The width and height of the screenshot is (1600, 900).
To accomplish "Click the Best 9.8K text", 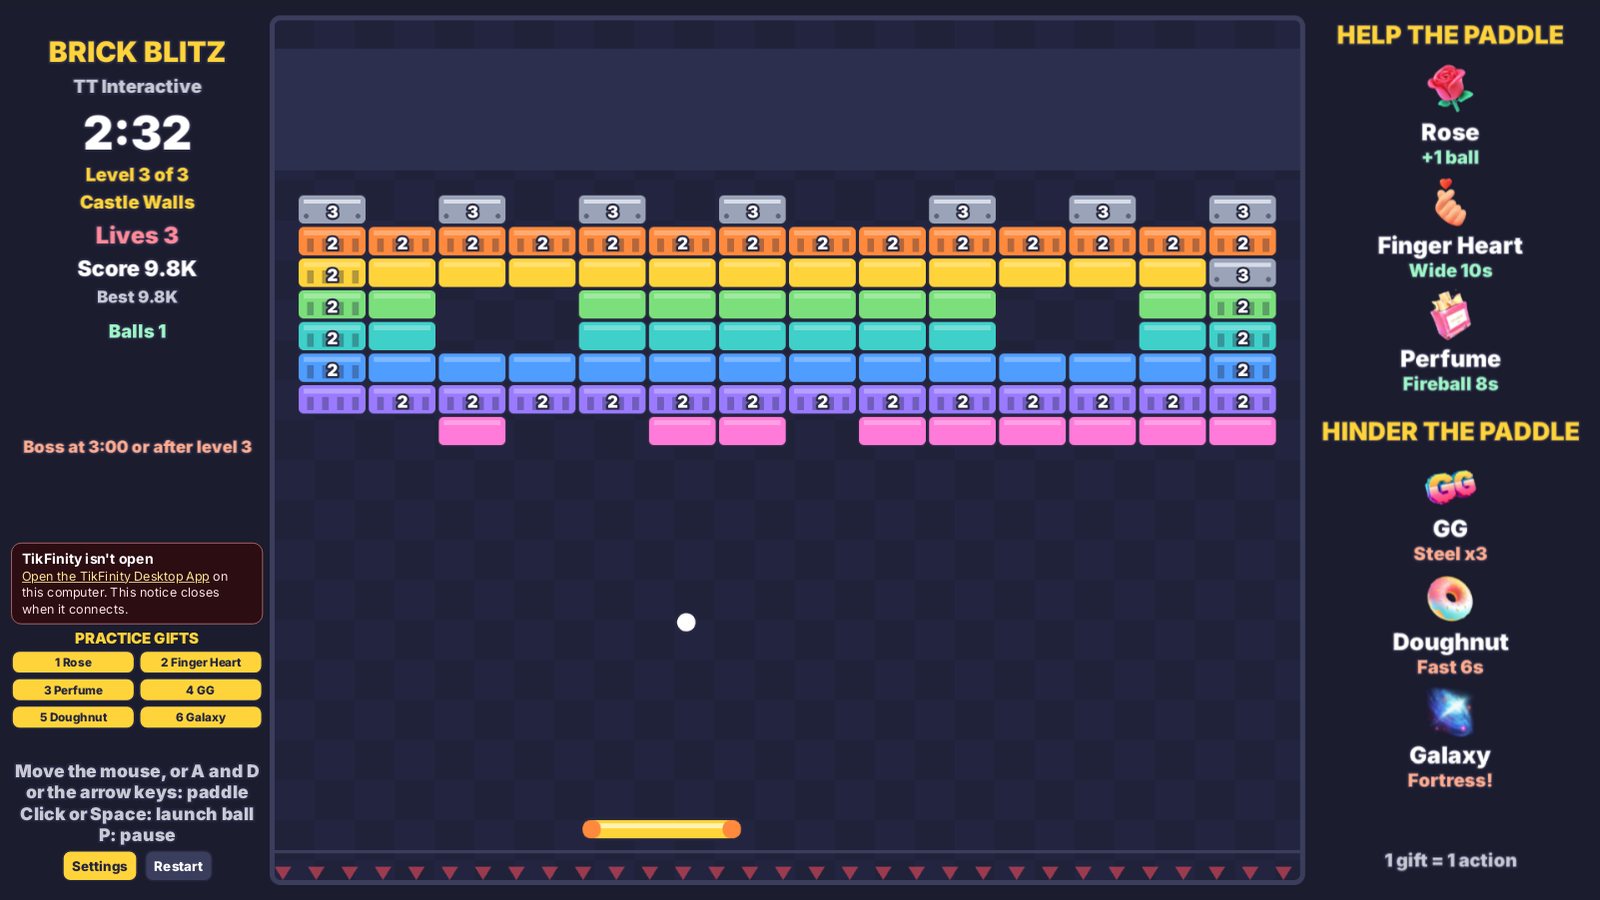I will [137, 297].
